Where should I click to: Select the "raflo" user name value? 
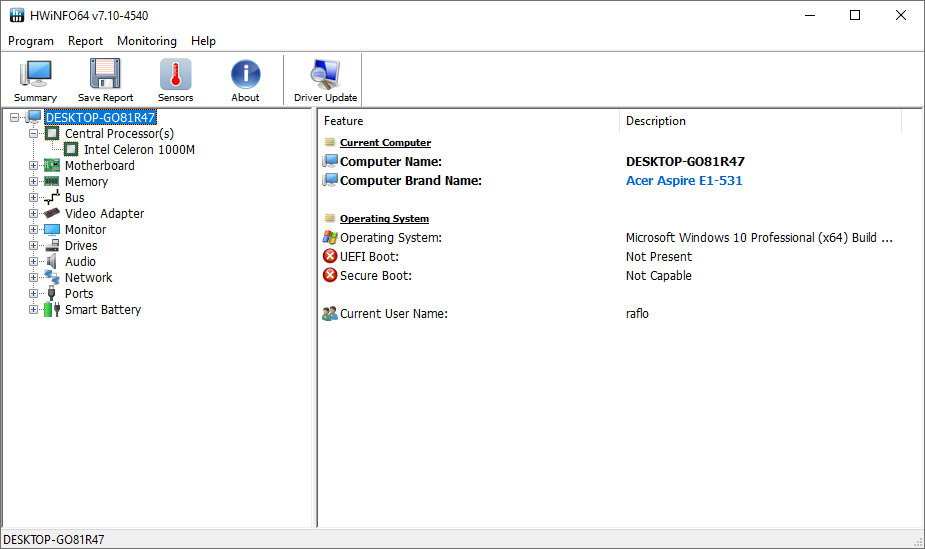[x=637, y=314]
